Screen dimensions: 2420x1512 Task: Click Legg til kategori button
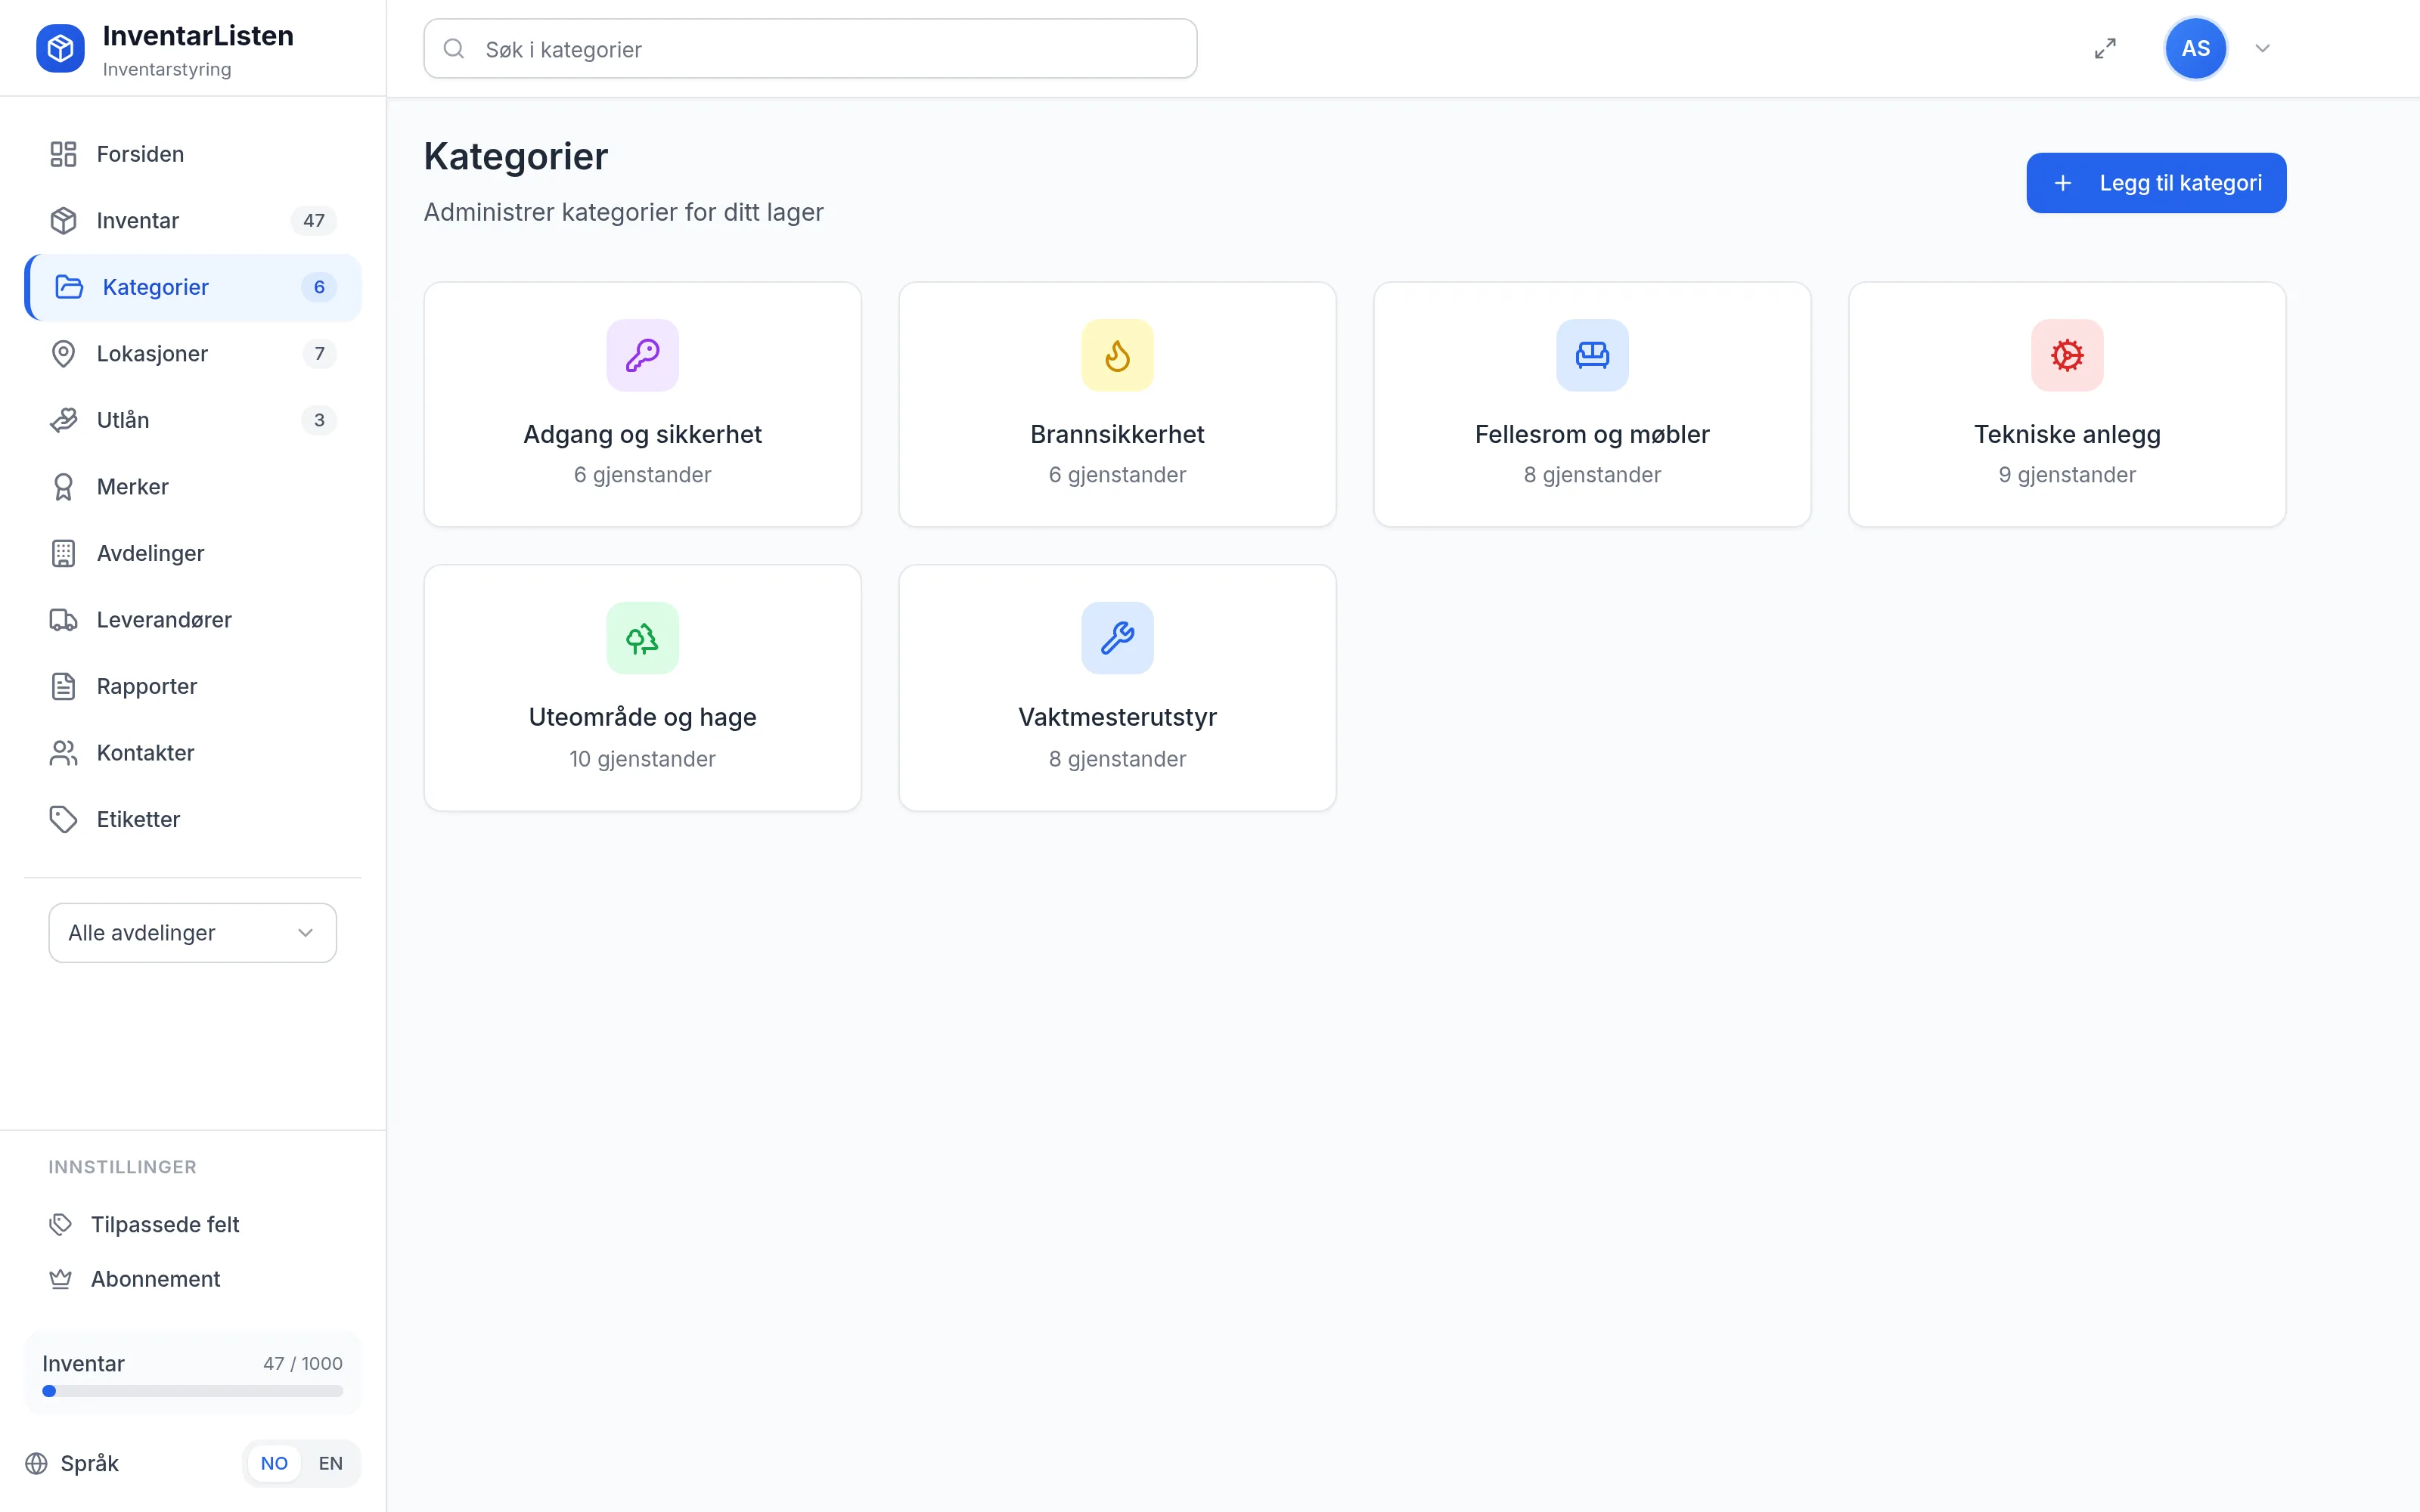[x=2156, y=183]
